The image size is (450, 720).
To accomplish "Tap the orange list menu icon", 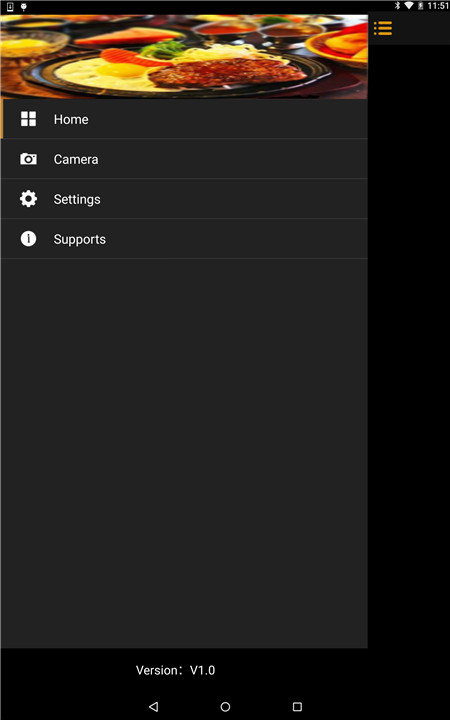I will click(x=382, y=28).
